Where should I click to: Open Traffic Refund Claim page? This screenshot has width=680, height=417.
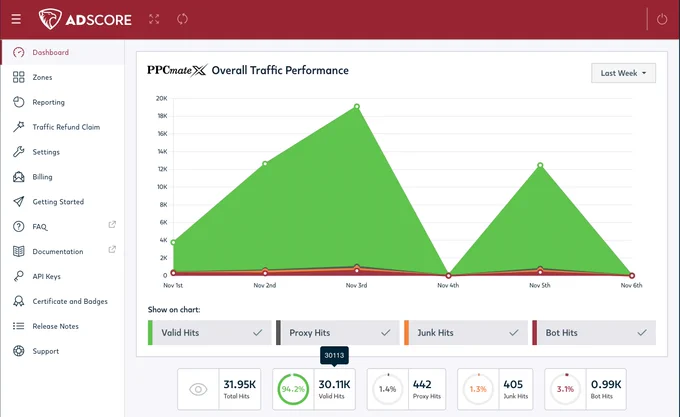[62, 127]
